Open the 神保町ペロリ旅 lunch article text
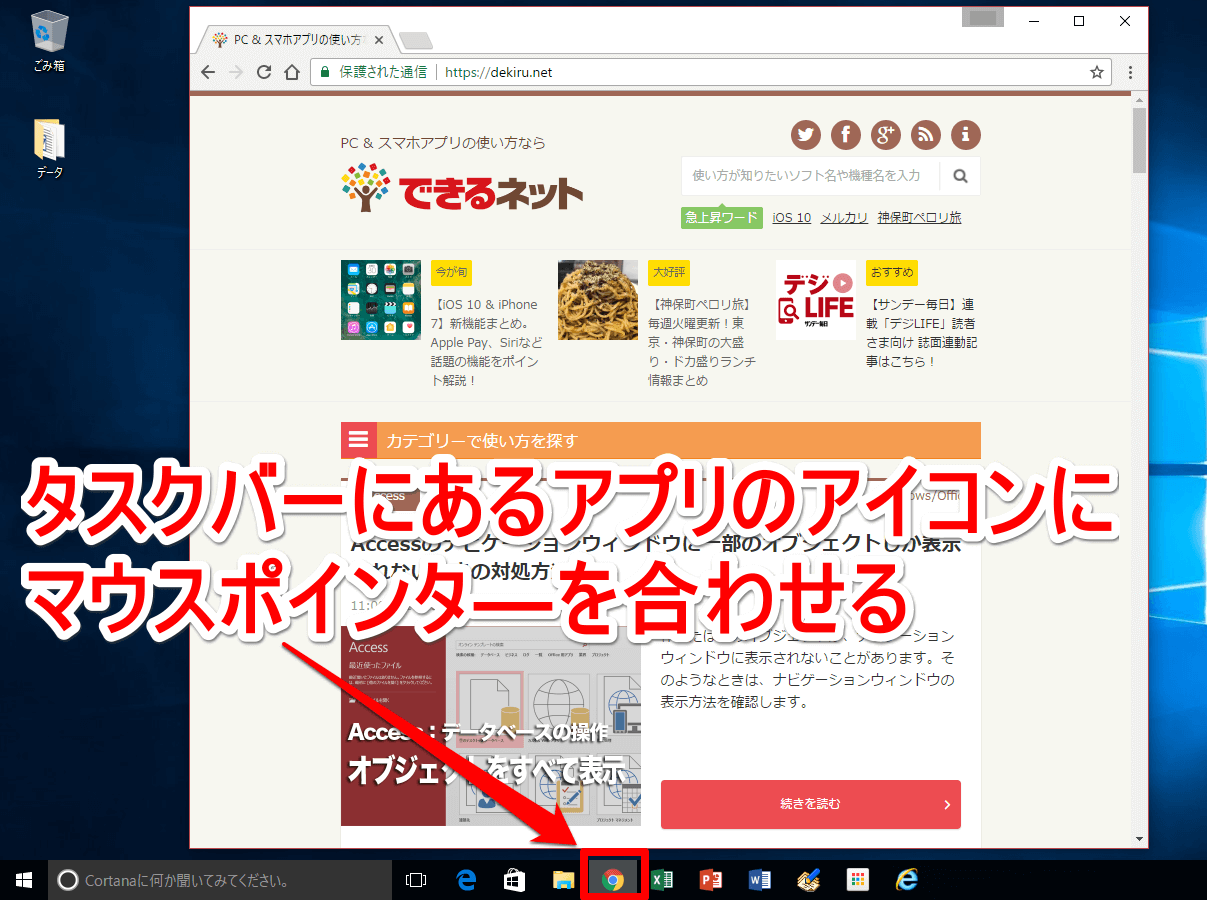The height and width of the screenshot is (900, 1207). 702,342
